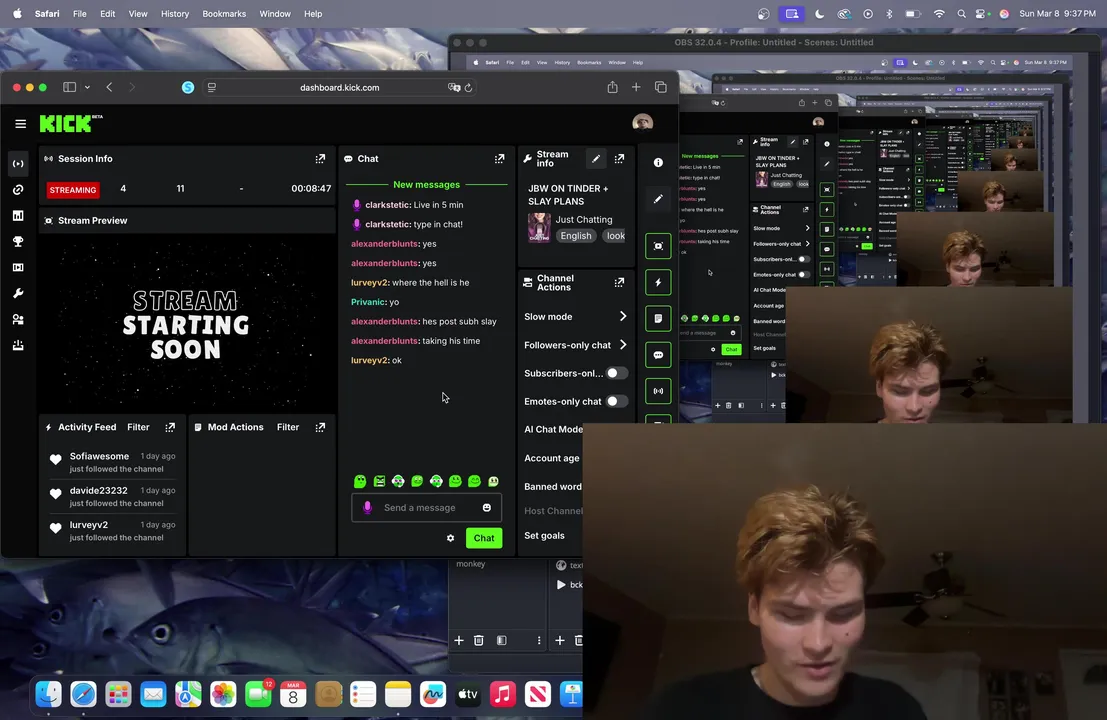This screenshot has height=720, width=1107.
Task: Click alexanderblunts: taking his time message
Action: [416, 341]
